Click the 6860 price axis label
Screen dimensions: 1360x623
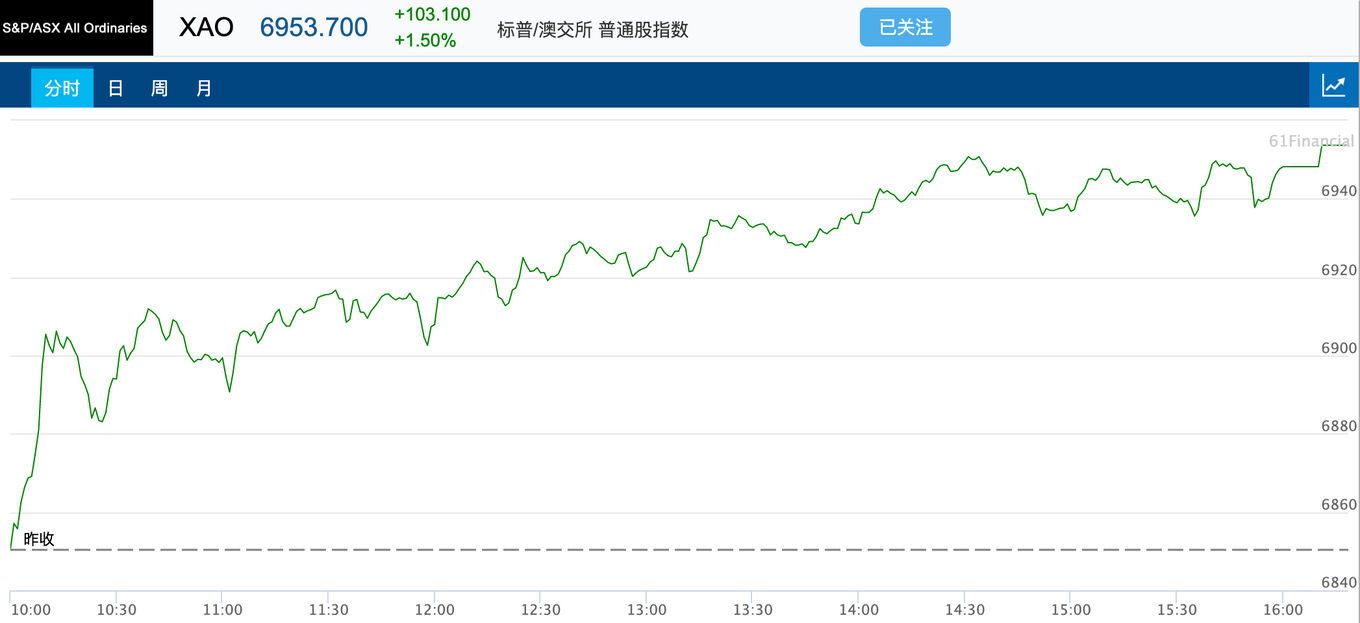[x=1339, y=505]
